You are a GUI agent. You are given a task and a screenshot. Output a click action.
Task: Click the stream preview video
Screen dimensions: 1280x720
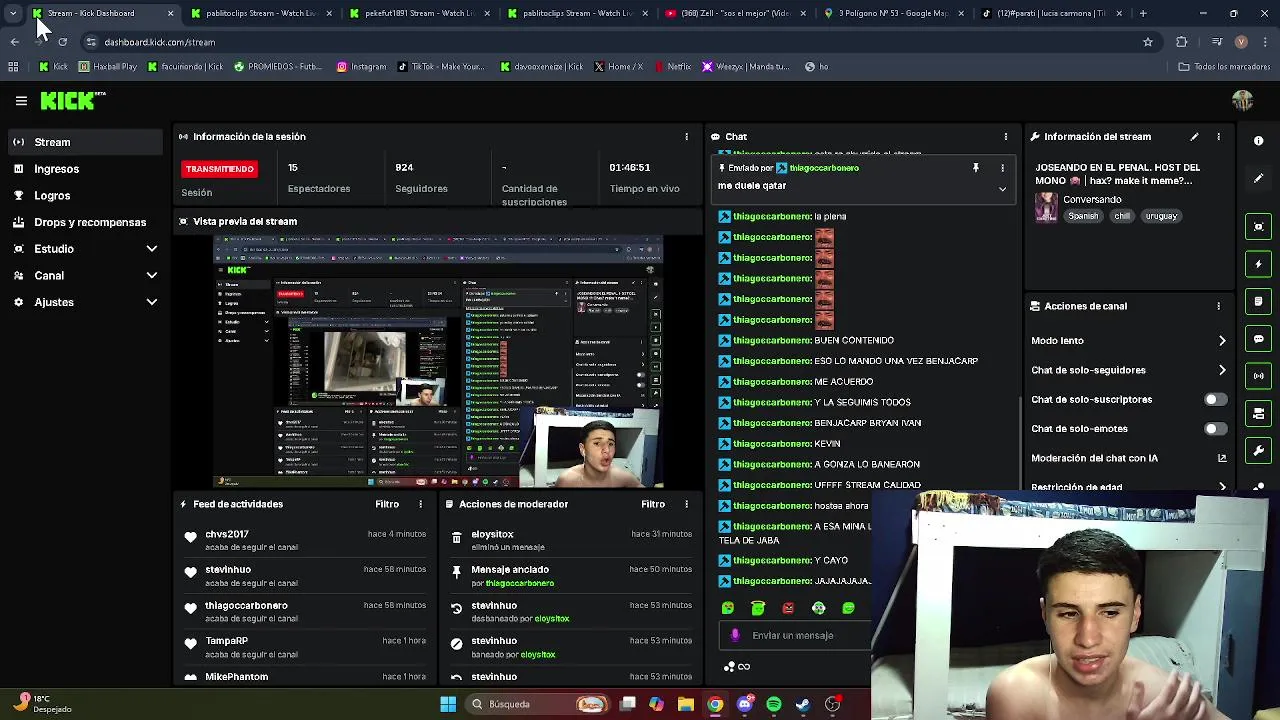coord(438,362)
